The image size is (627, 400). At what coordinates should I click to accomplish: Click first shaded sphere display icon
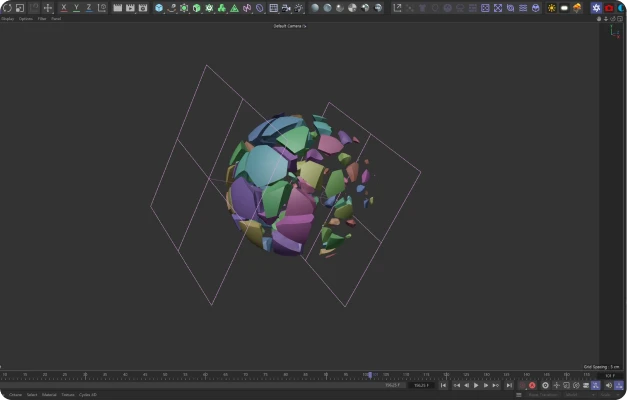click(x=315, y=8)
